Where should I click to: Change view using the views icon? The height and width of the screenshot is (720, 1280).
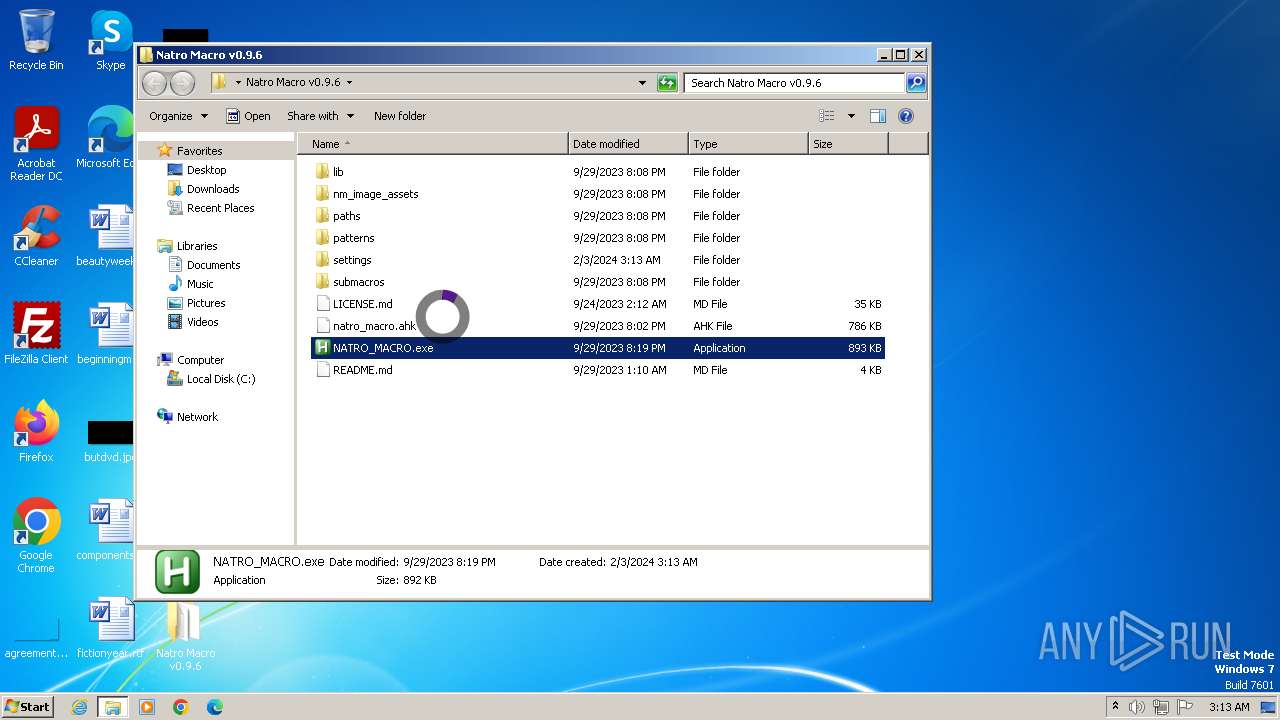tap(826, 116)
